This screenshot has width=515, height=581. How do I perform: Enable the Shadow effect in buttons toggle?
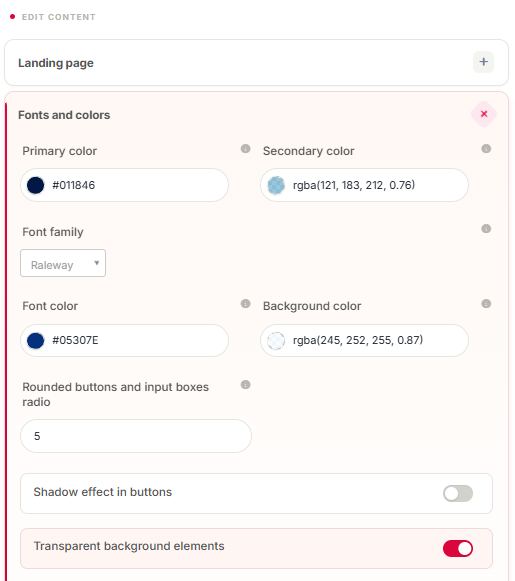pos(458,493)
